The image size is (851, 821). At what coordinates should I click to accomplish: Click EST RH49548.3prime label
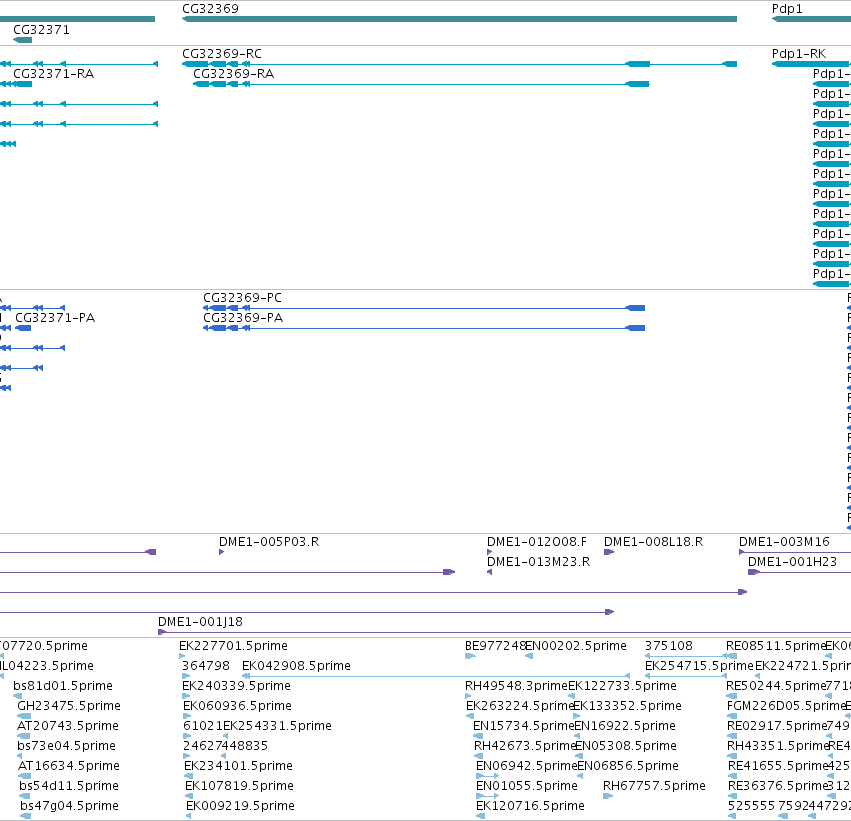(x=516, y=686)
